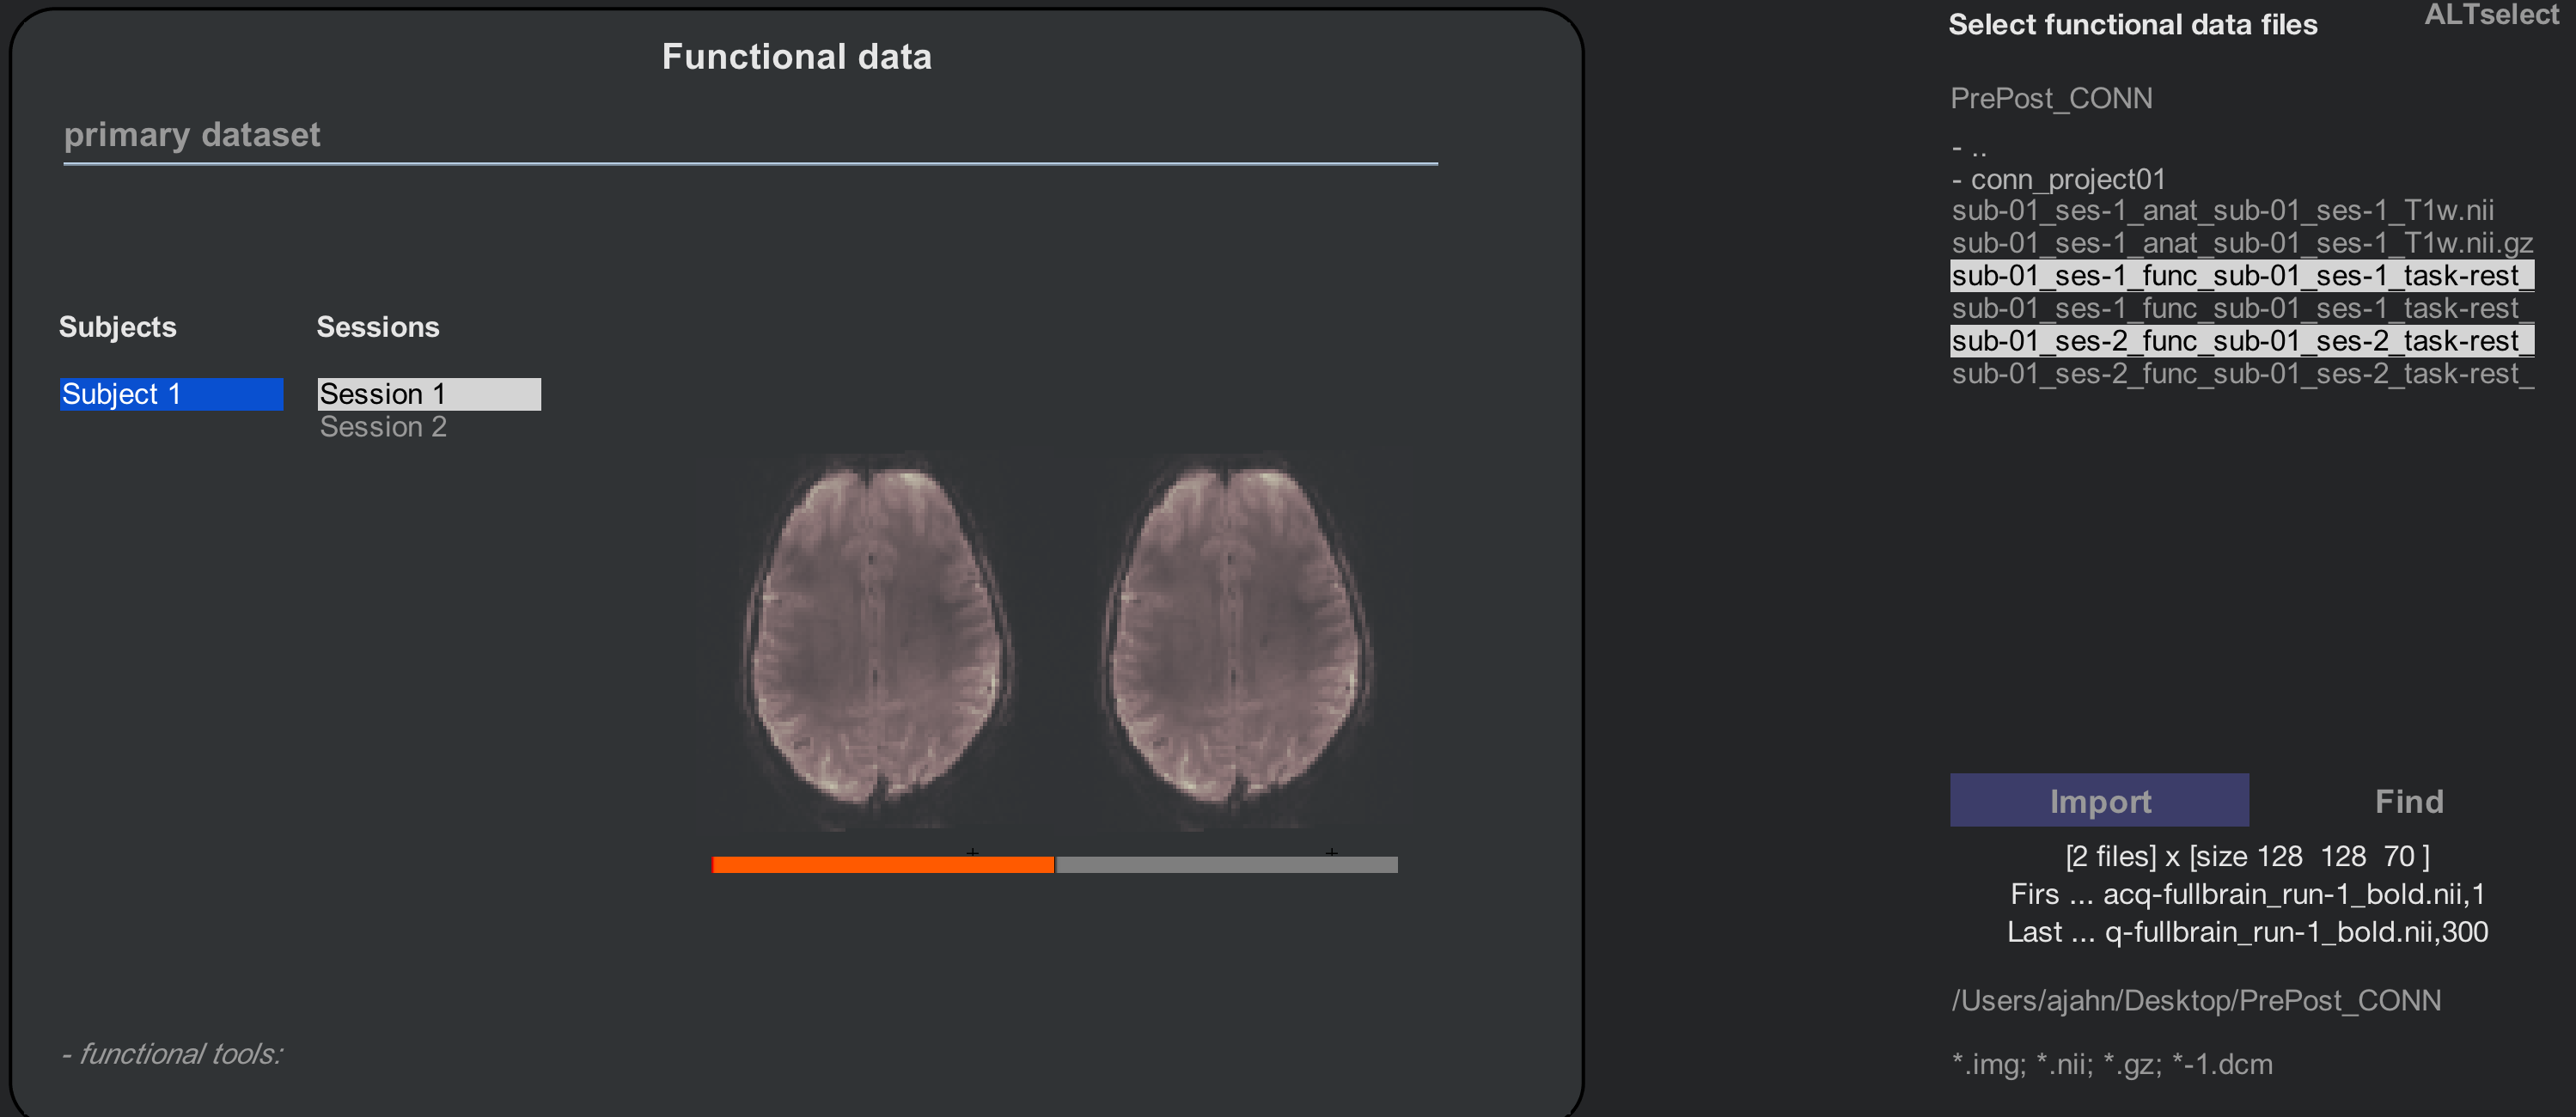Click the Last file bold.nii,300 text

point(2247,931)
